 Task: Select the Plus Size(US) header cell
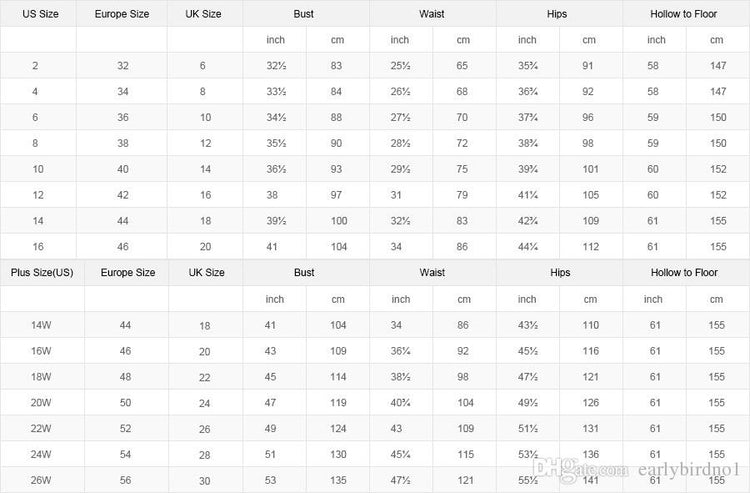42,273
